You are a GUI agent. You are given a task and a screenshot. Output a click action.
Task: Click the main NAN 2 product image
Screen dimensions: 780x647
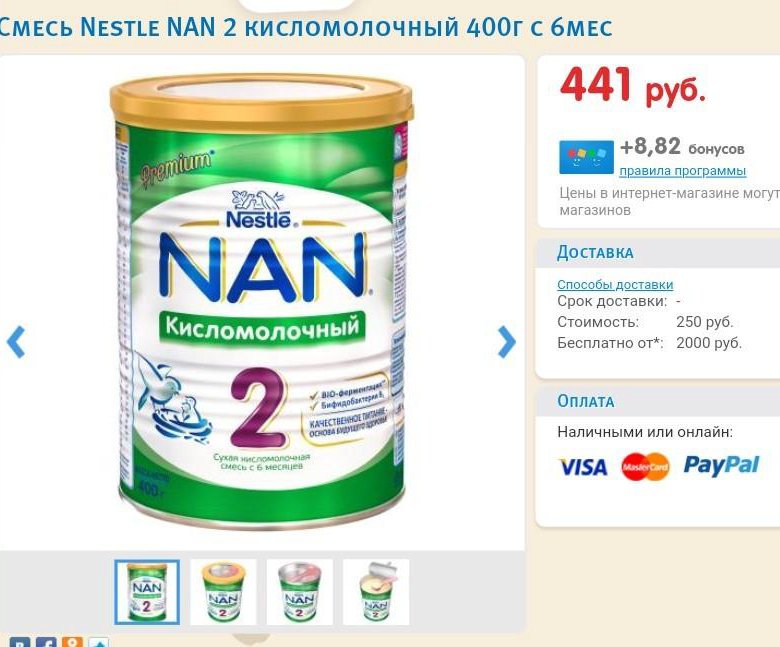click(261, 301)
